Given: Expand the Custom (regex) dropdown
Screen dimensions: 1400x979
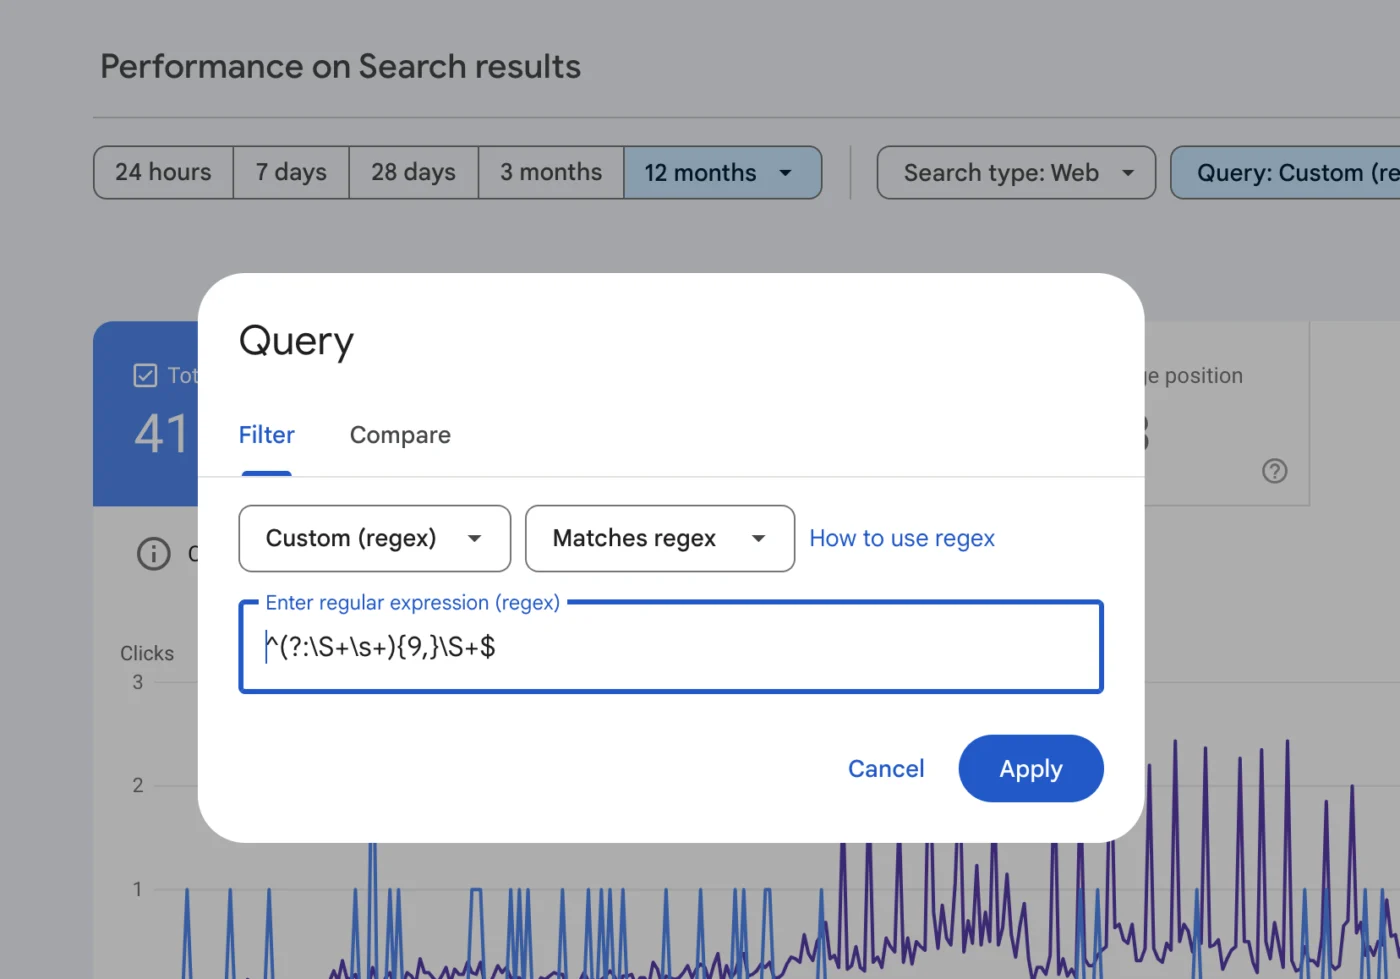Looking at the screenshot, I should [x=375, y=538].
